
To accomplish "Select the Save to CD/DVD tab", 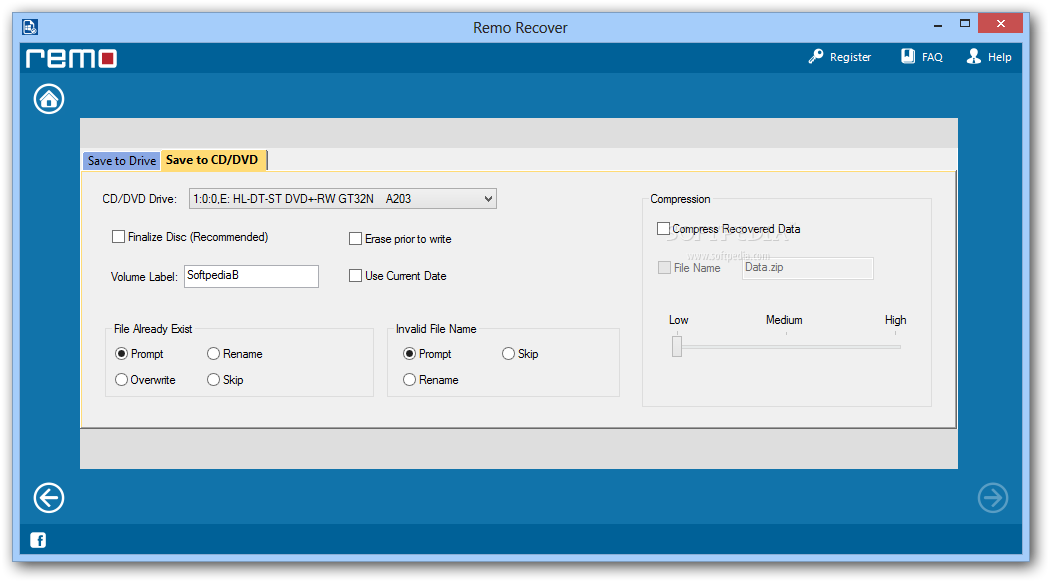I will pos(213,160).
